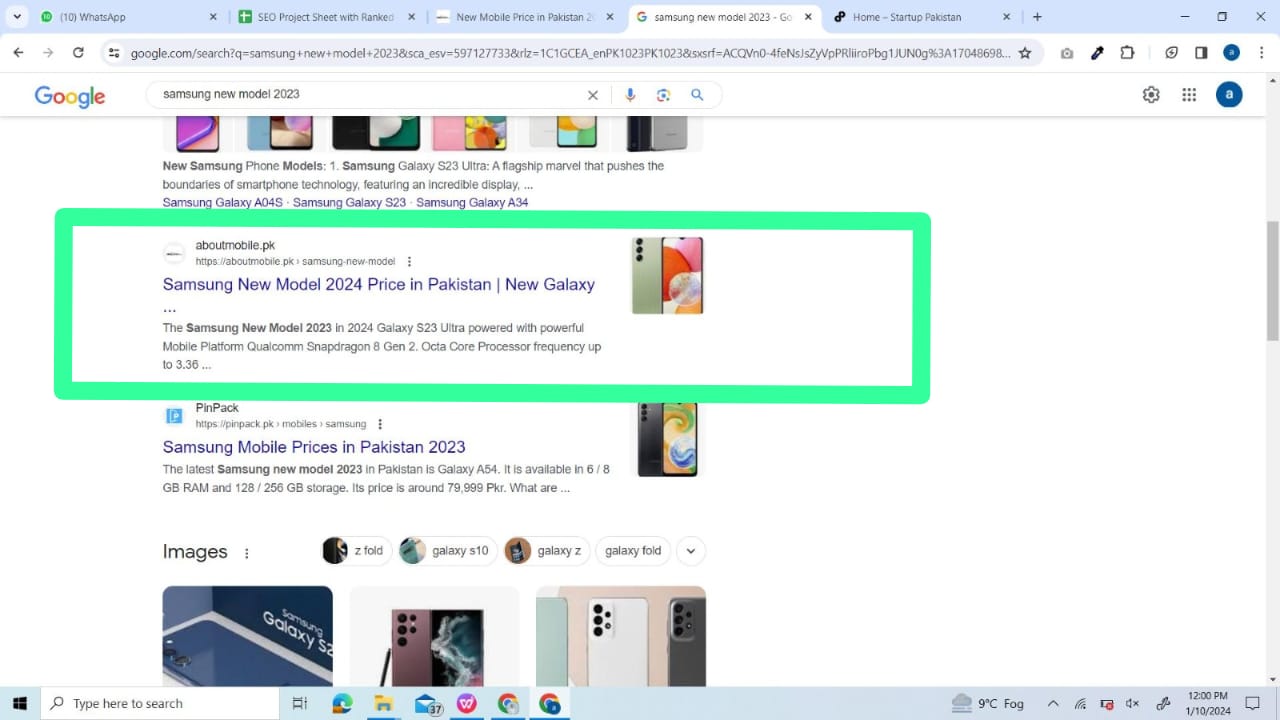The image size is (1280, 720).
Task: Open the white and gray phones thumbnail
Action: click(621, 636)
